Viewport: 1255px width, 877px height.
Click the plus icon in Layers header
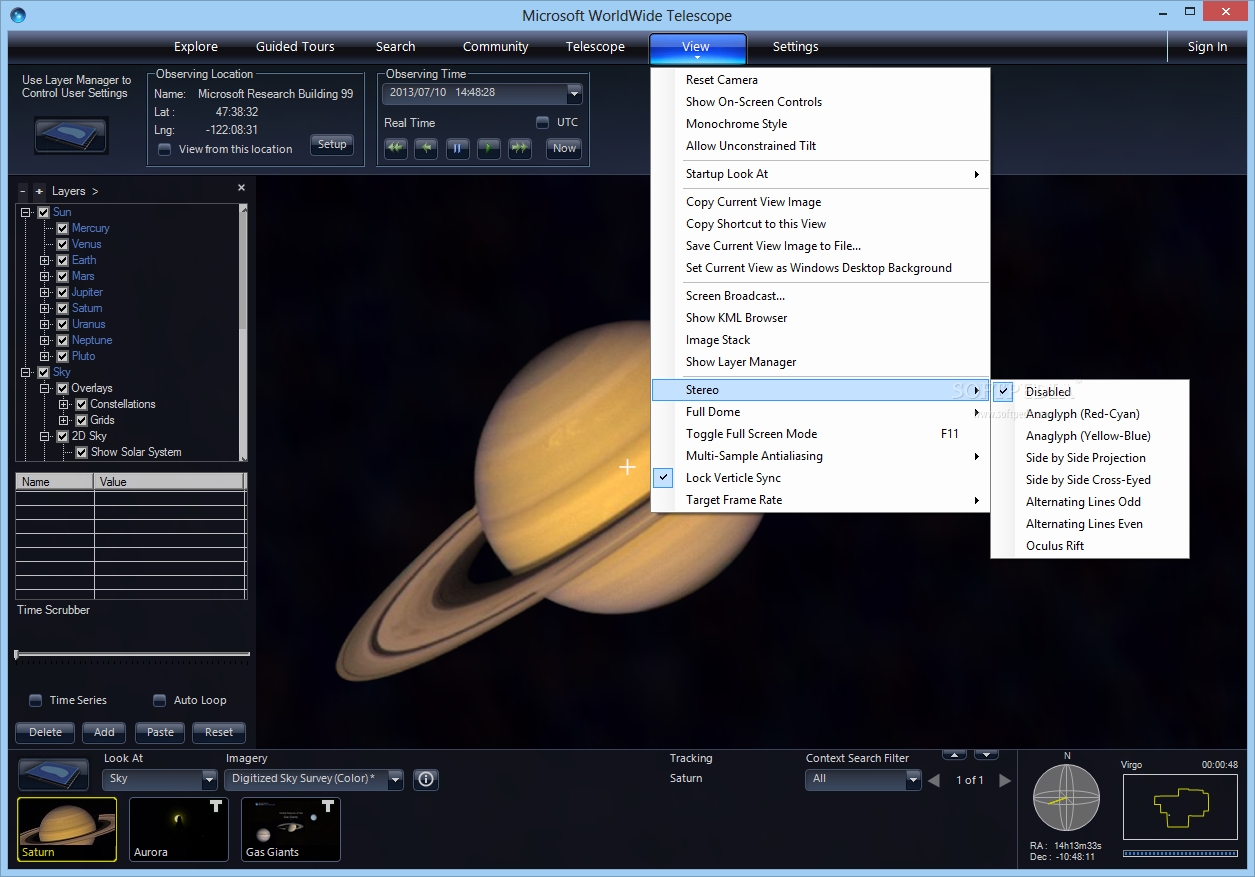click(x=39, y=191)
